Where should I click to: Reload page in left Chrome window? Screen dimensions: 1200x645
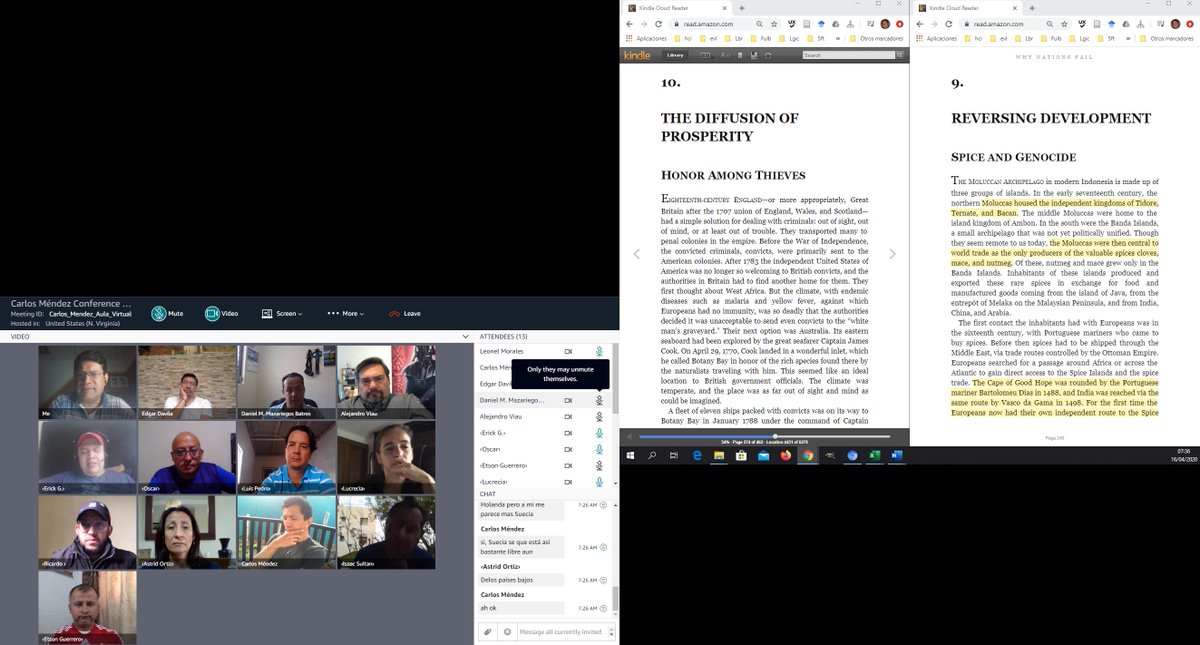point(659,23)
